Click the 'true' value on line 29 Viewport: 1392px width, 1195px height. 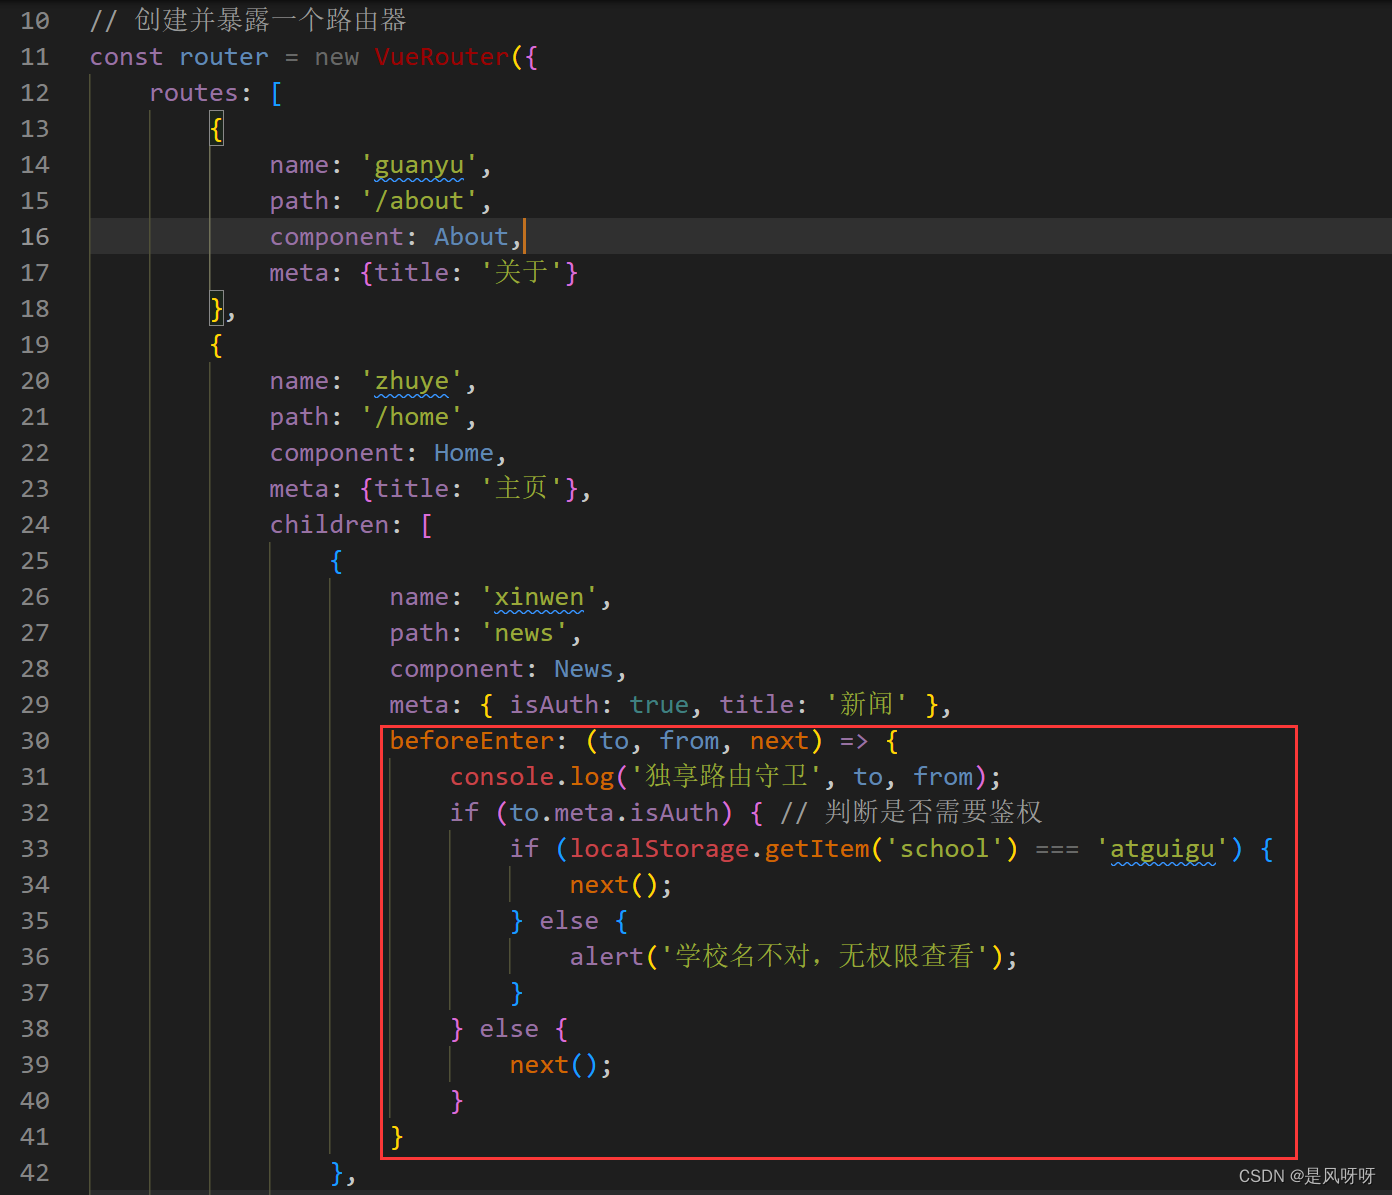coord(659,705)
